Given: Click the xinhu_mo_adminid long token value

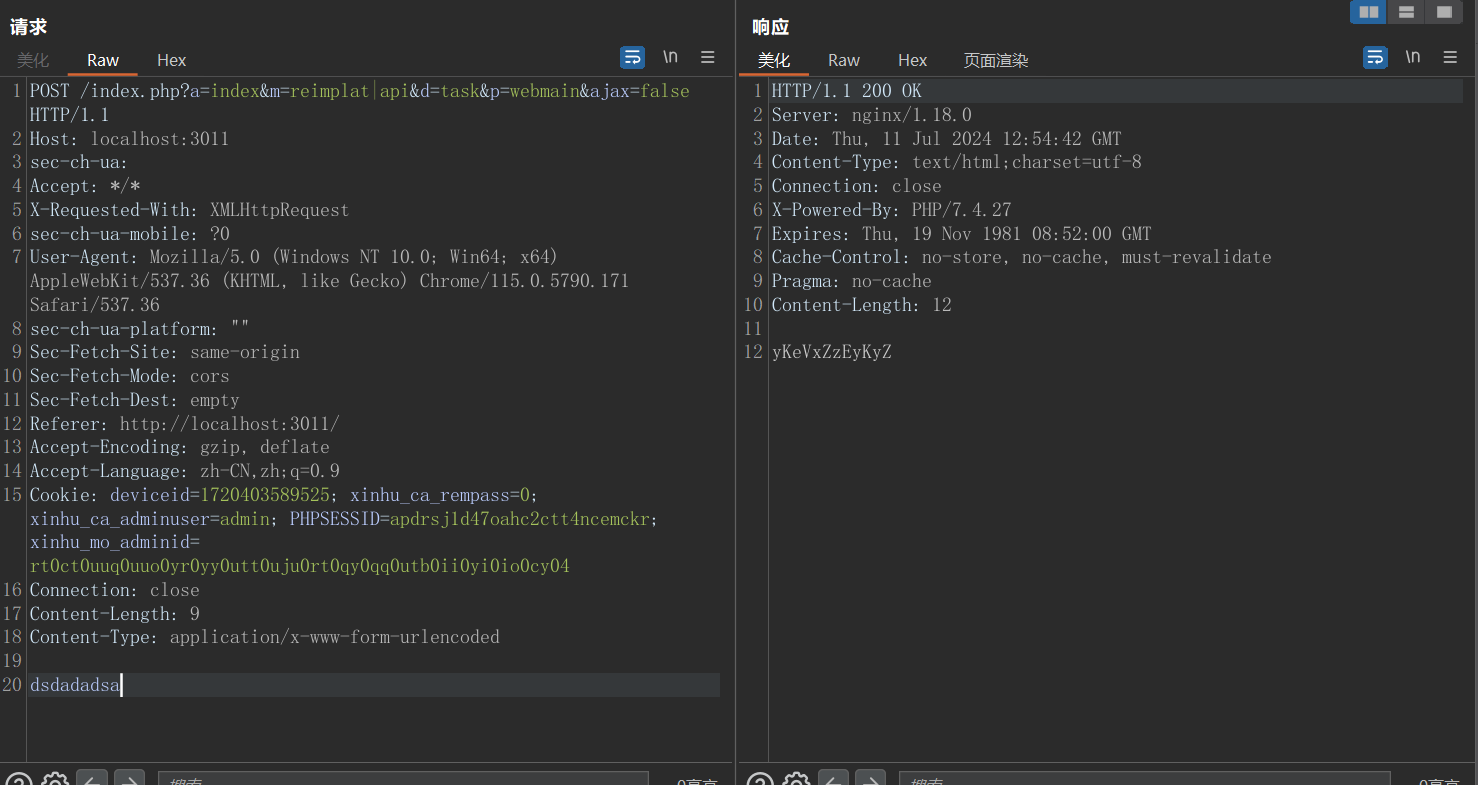Looking at the screenshot, I should 300,566.
